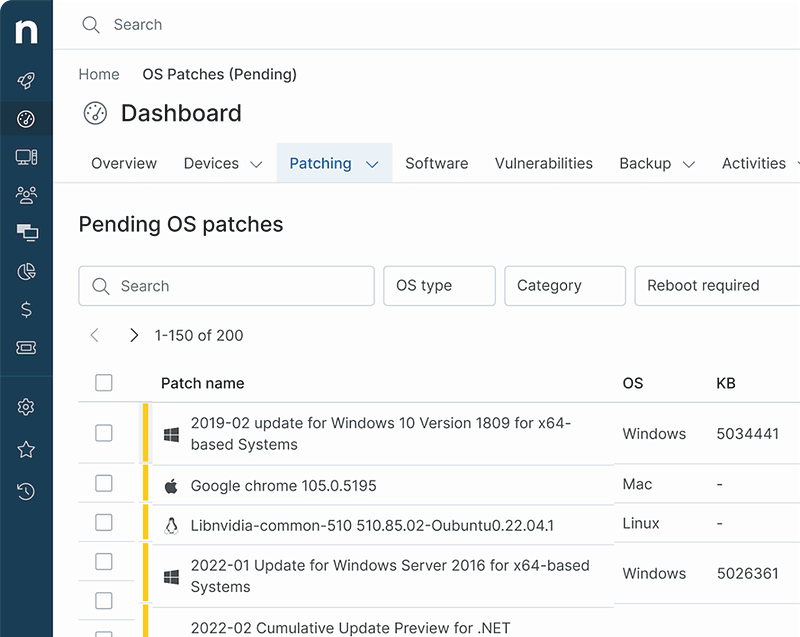Select the Devices icon in the sidebar
This screenshot has height=637, width=800.
[25, 156]
